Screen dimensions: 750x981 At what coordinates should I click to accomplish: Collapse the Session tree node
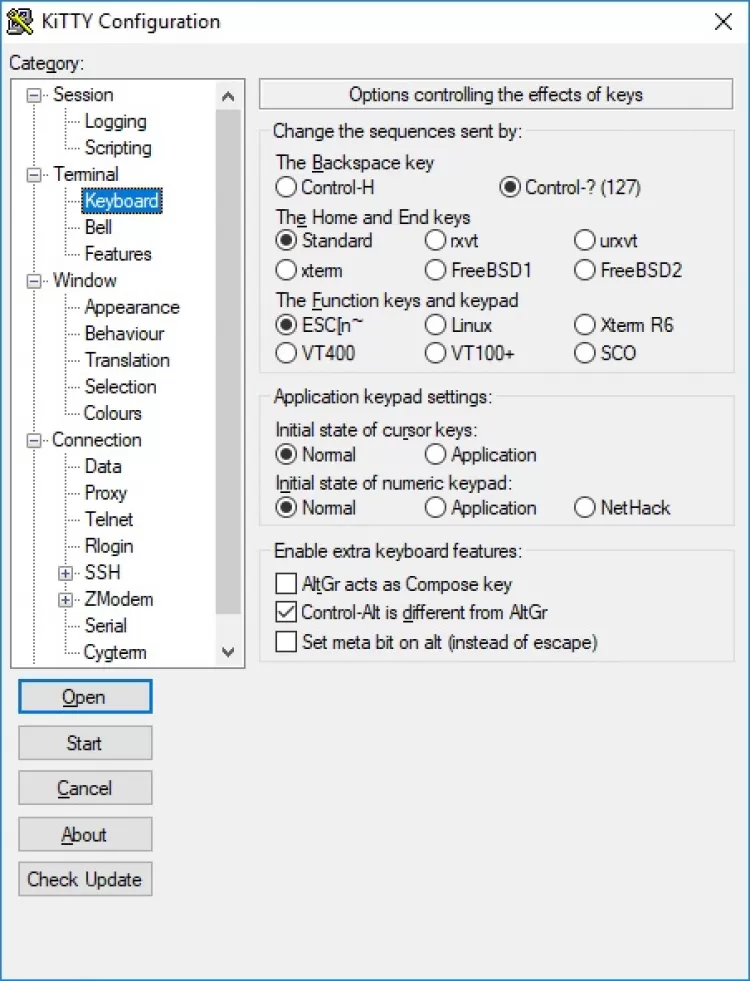coord(36,95)
